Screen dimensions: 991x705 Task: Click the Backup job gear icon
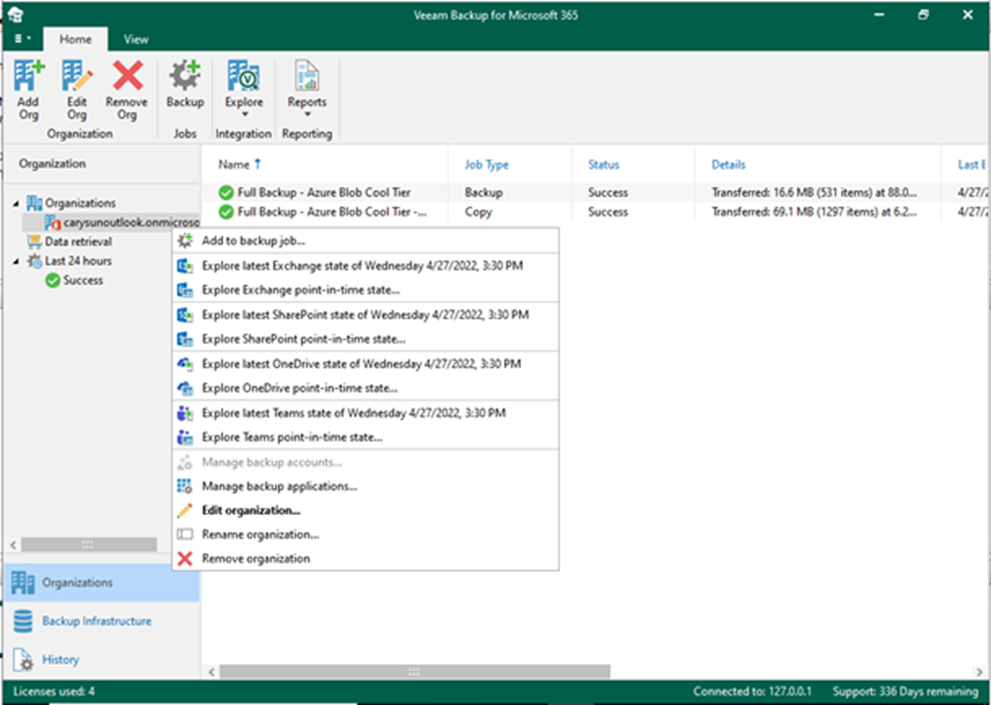(x=185, y=75)
